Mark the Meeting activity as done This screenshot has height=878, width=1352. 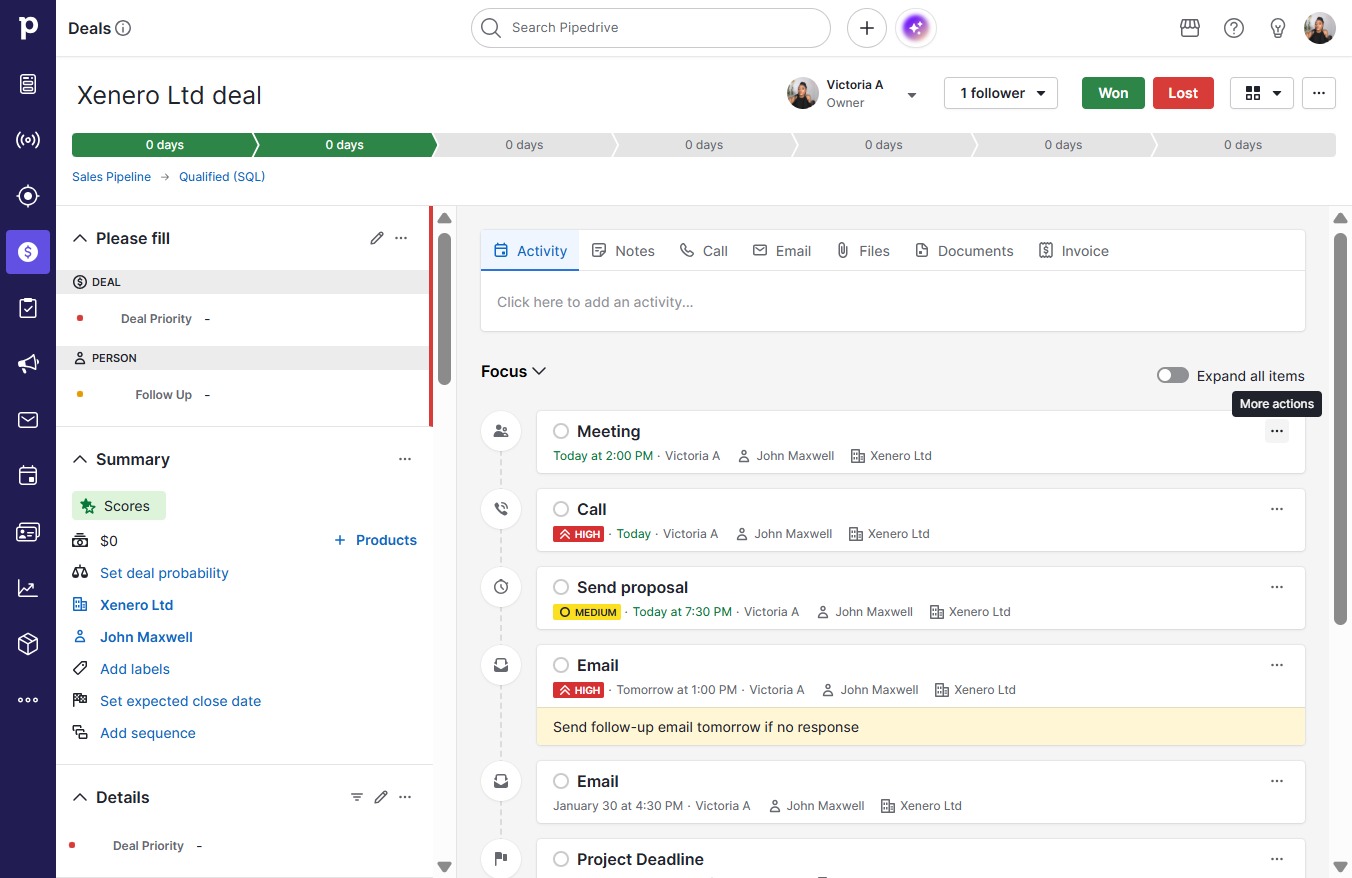[x=561, y=431]
